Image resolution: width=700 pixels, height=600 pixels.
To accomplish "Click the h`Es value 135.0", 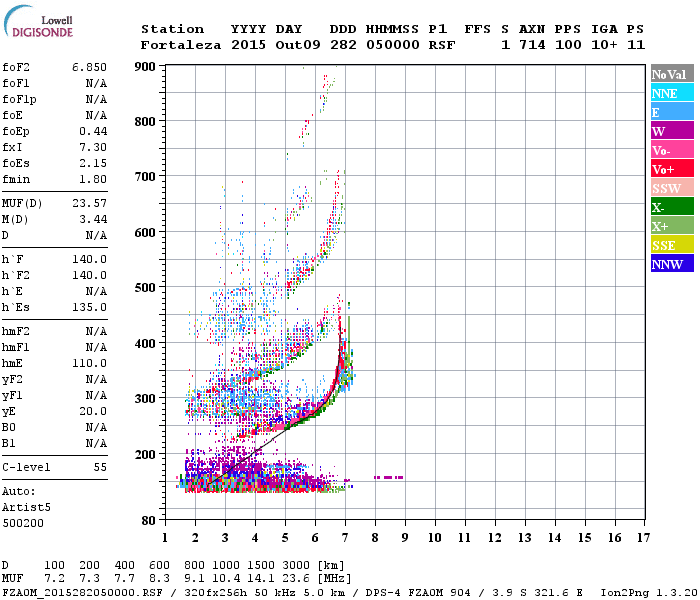I will point(89,308).
